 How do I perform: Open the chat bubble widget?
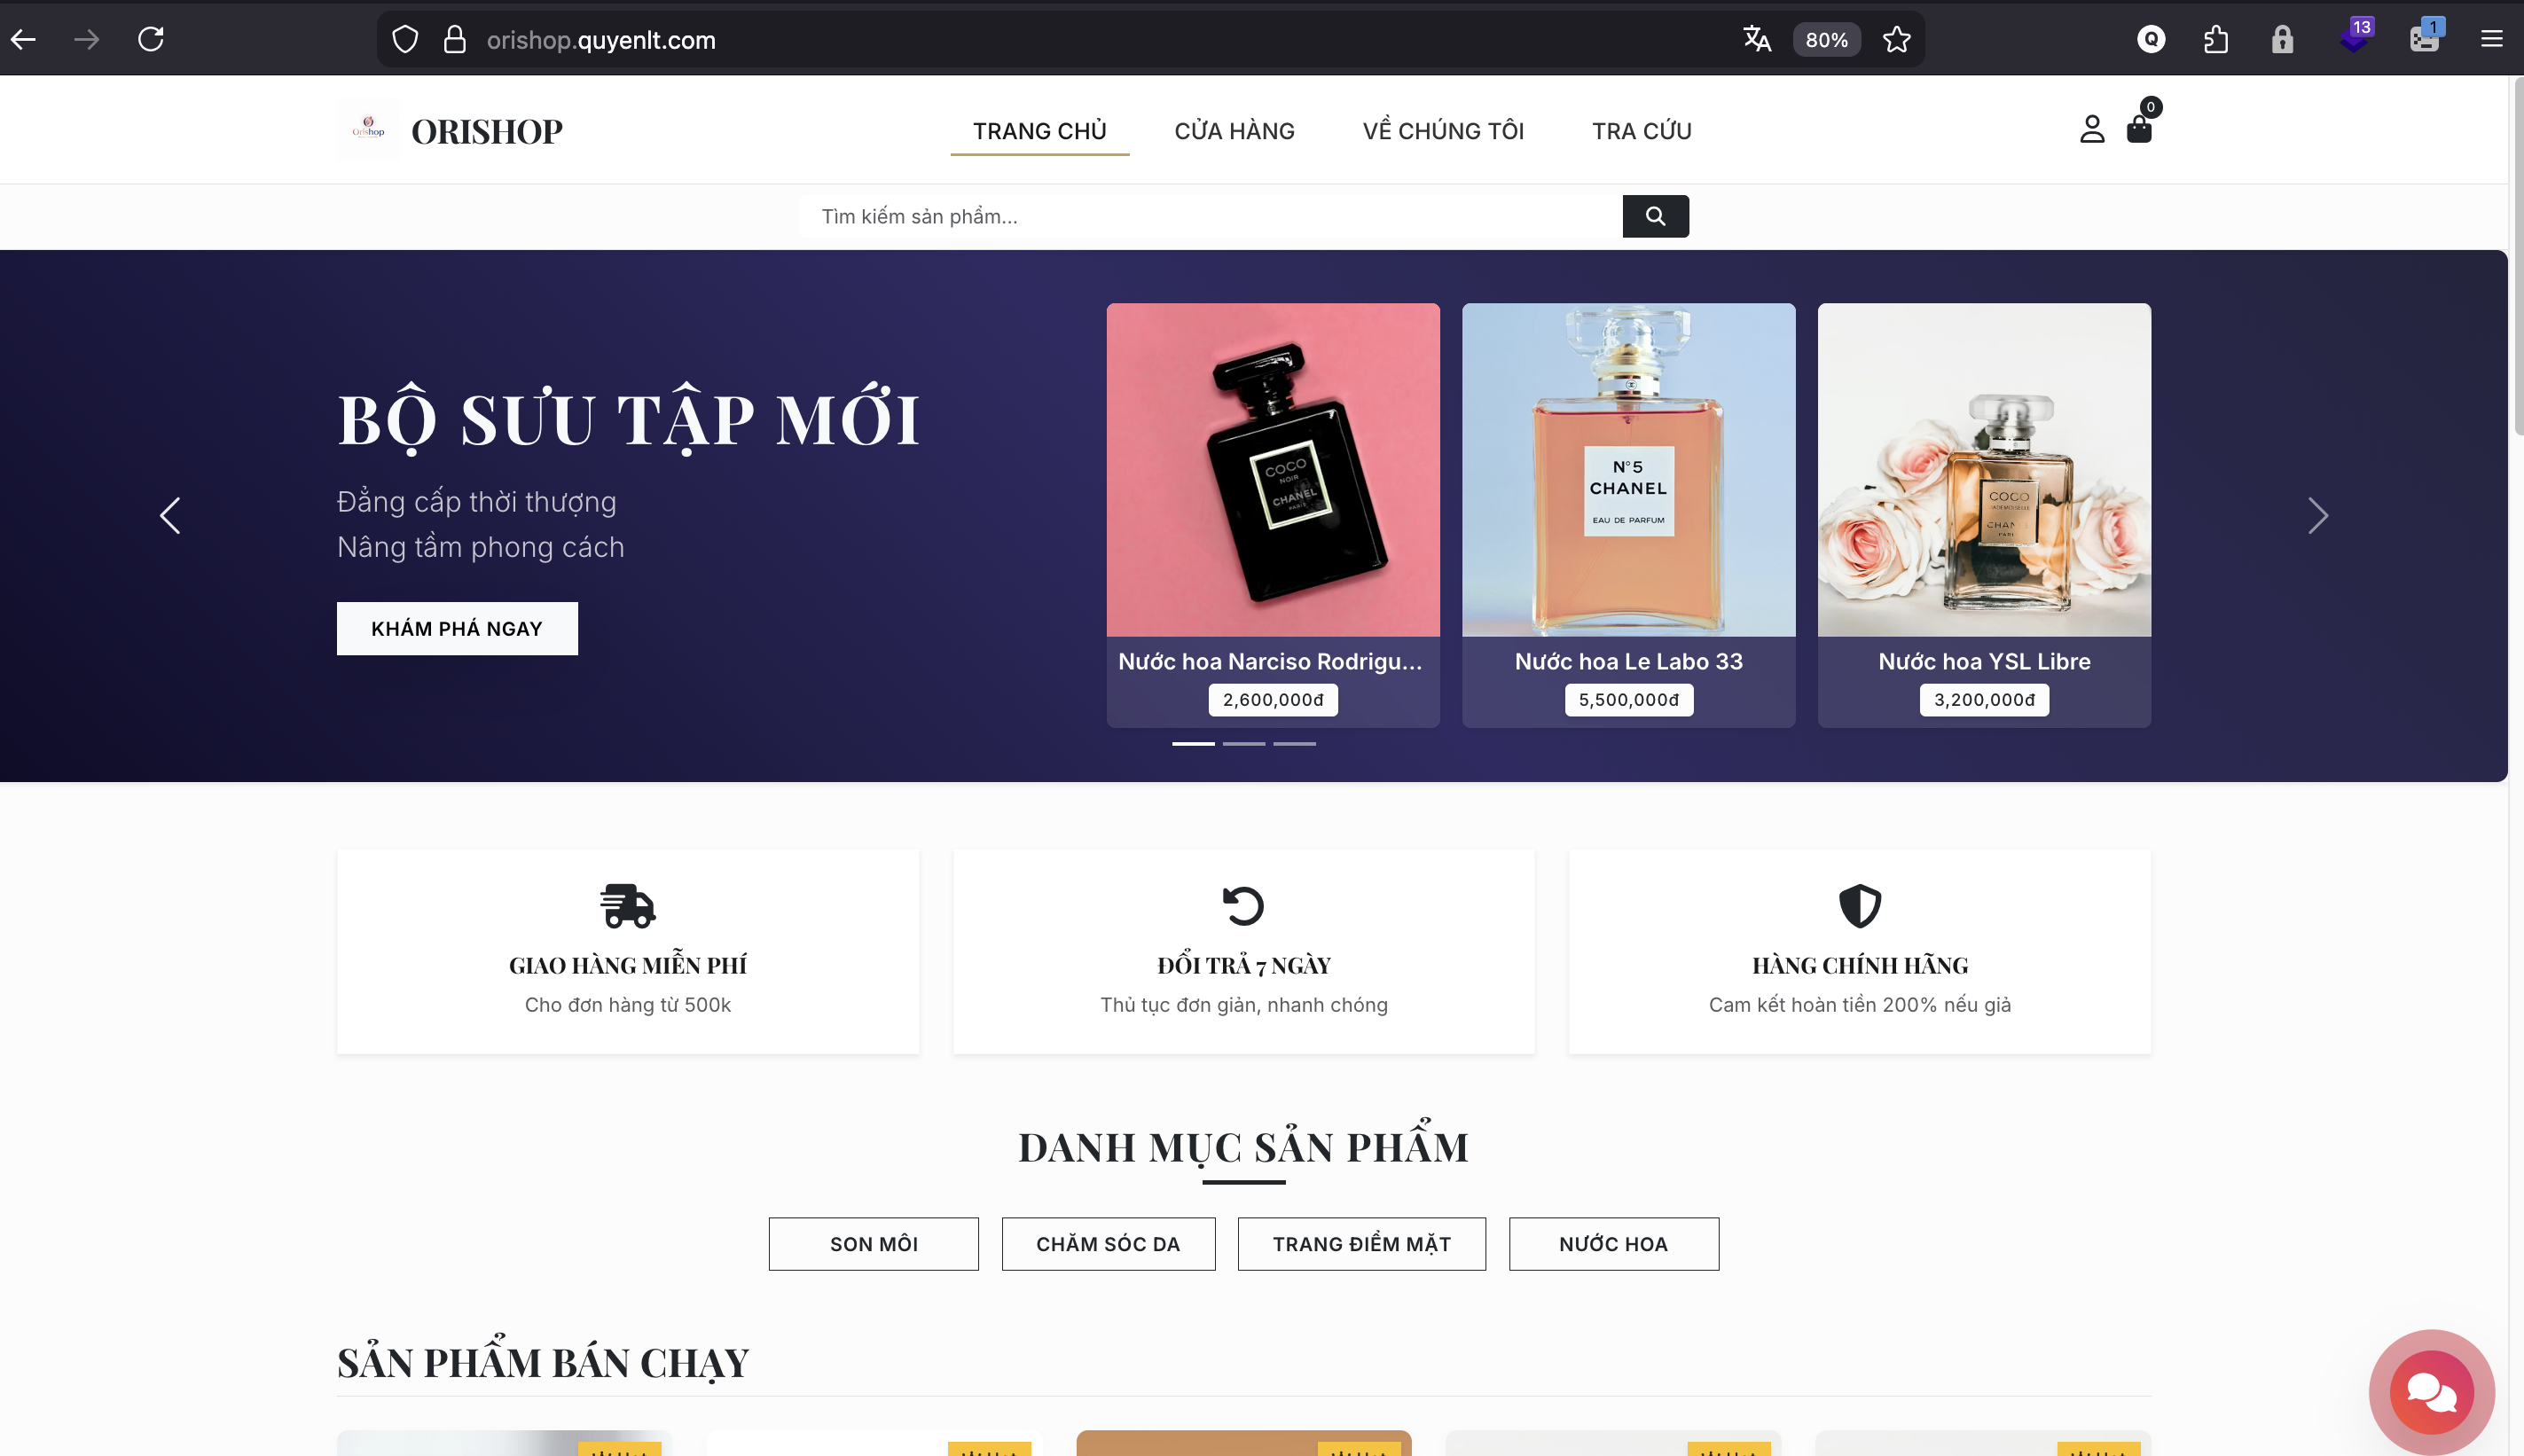[2431, 1391]
